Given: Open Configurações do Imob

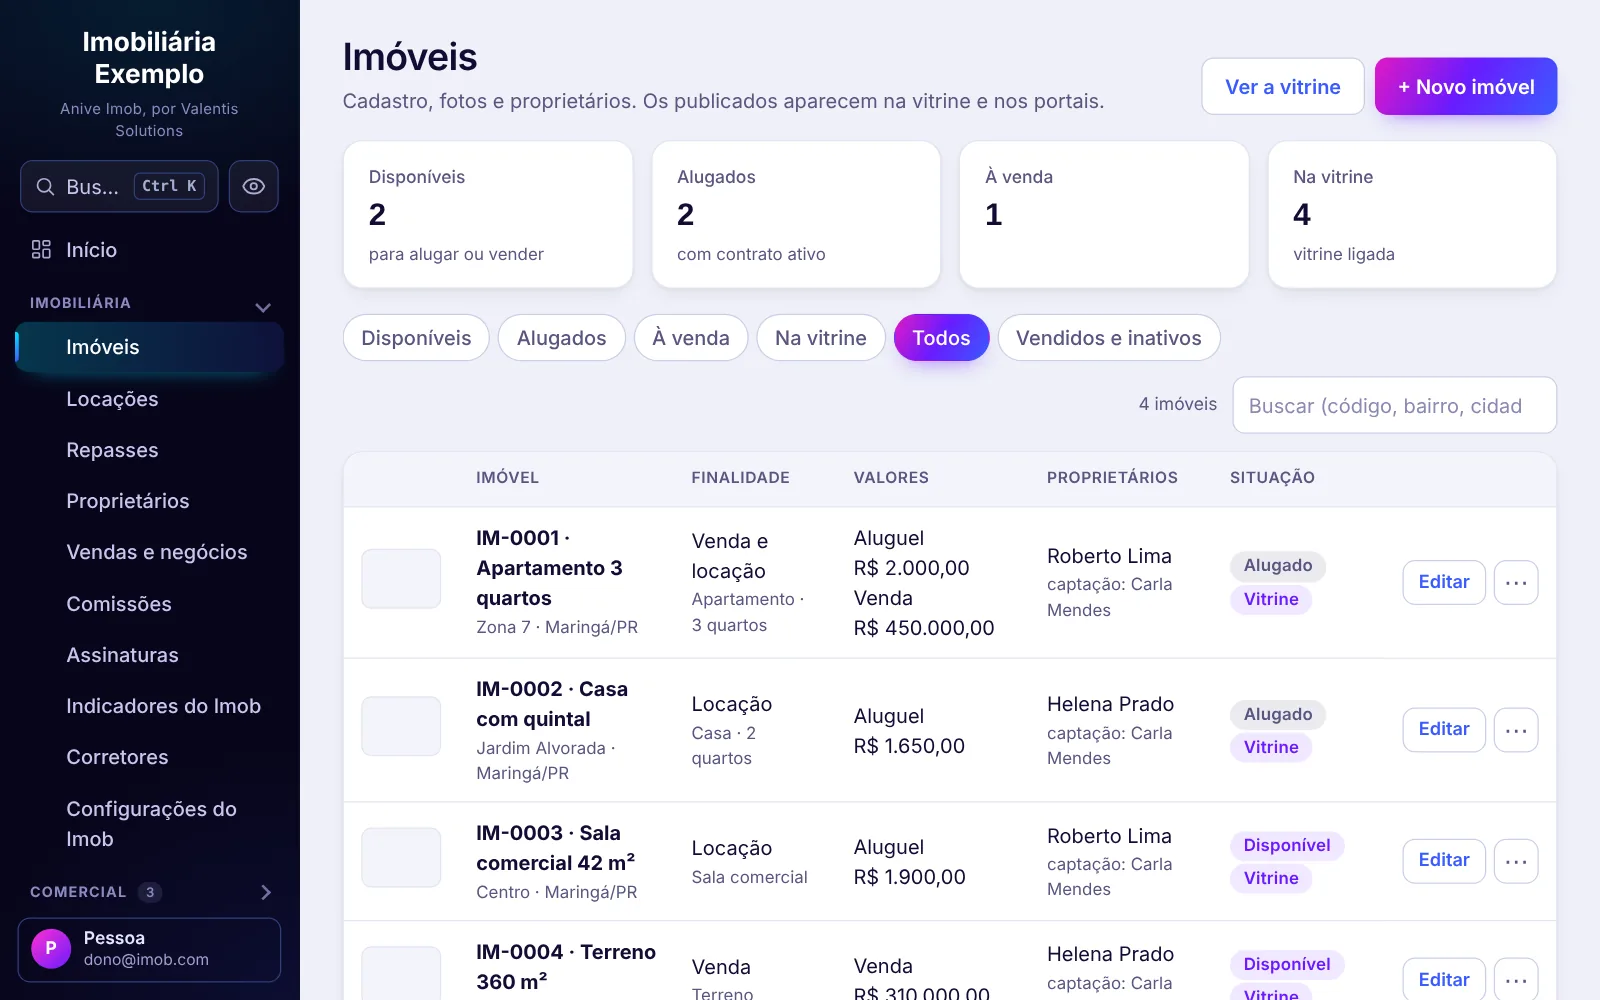Looking at the screenshot, I should tap(150, 824).
